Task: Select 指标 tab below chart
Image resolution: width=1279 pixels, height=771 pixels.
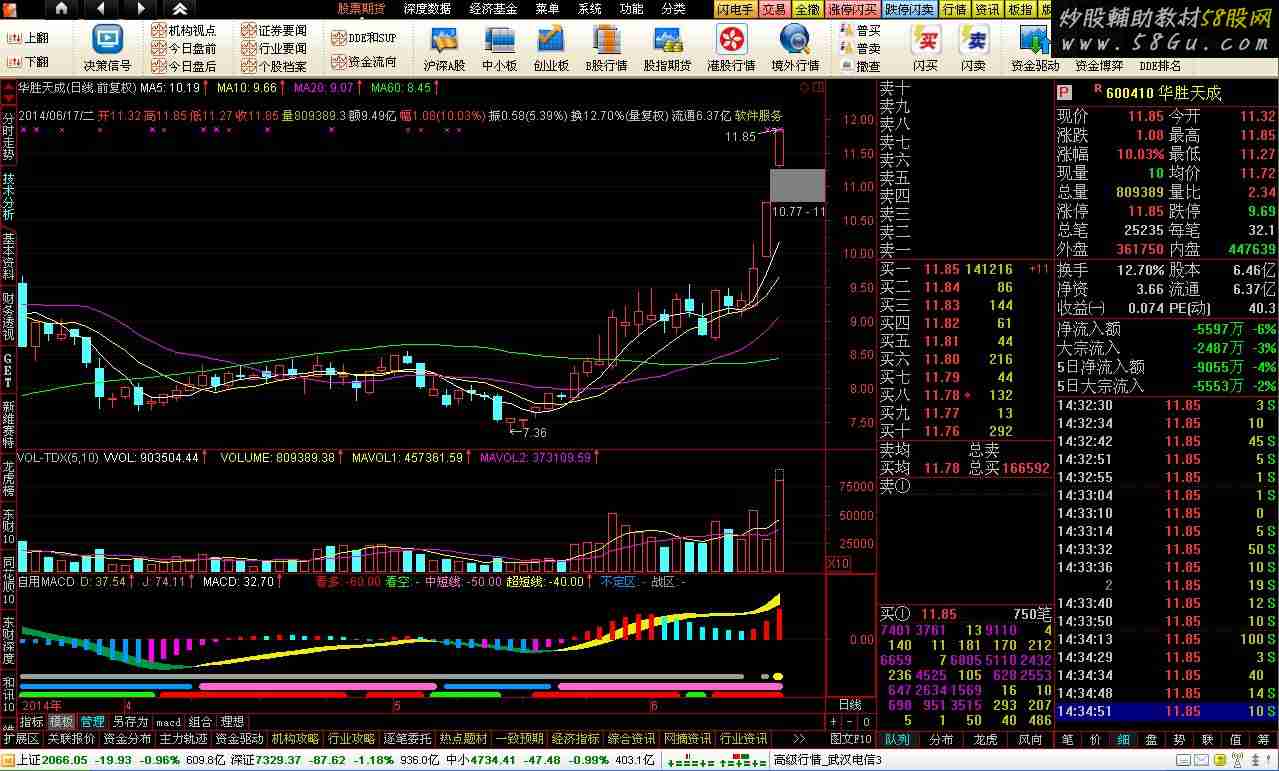Action: click(x=31, y=721)
